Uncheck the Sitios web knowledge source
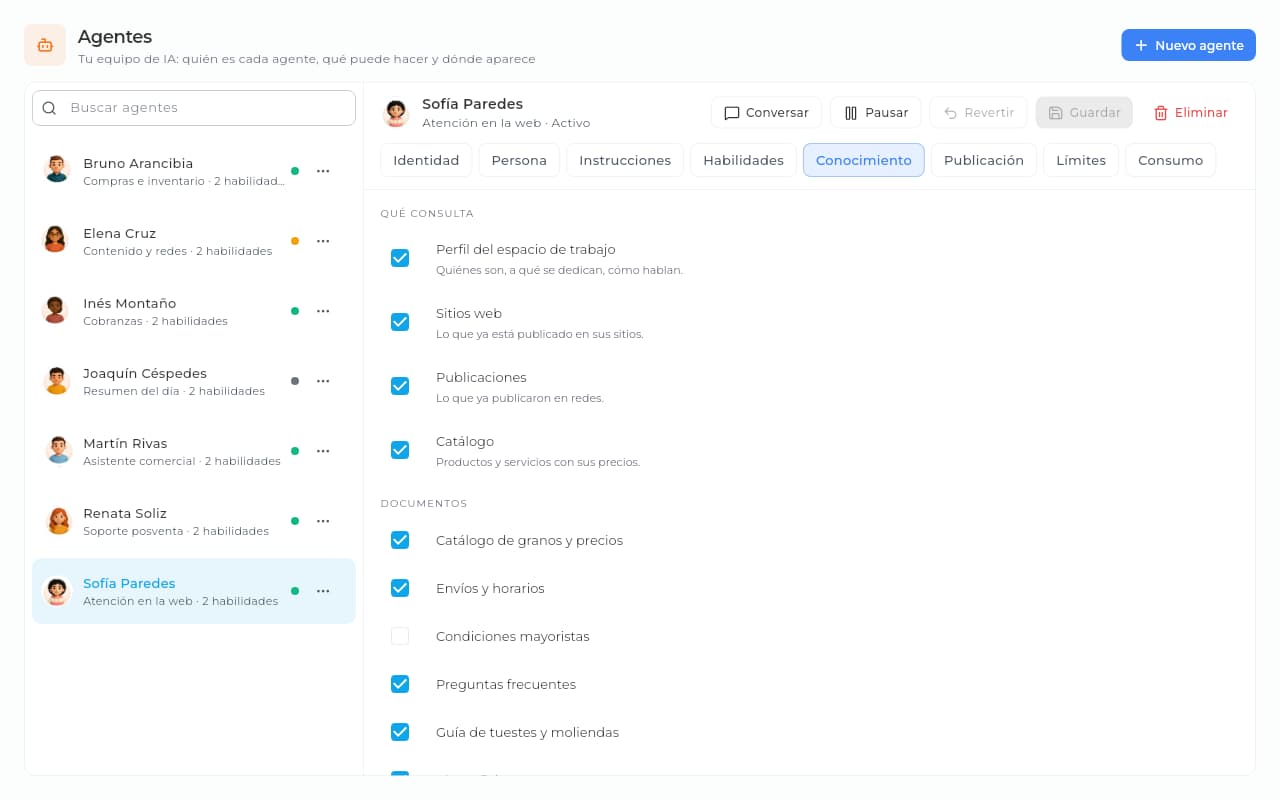Screen dimensions: 1280x800 [x=400, y=322]
